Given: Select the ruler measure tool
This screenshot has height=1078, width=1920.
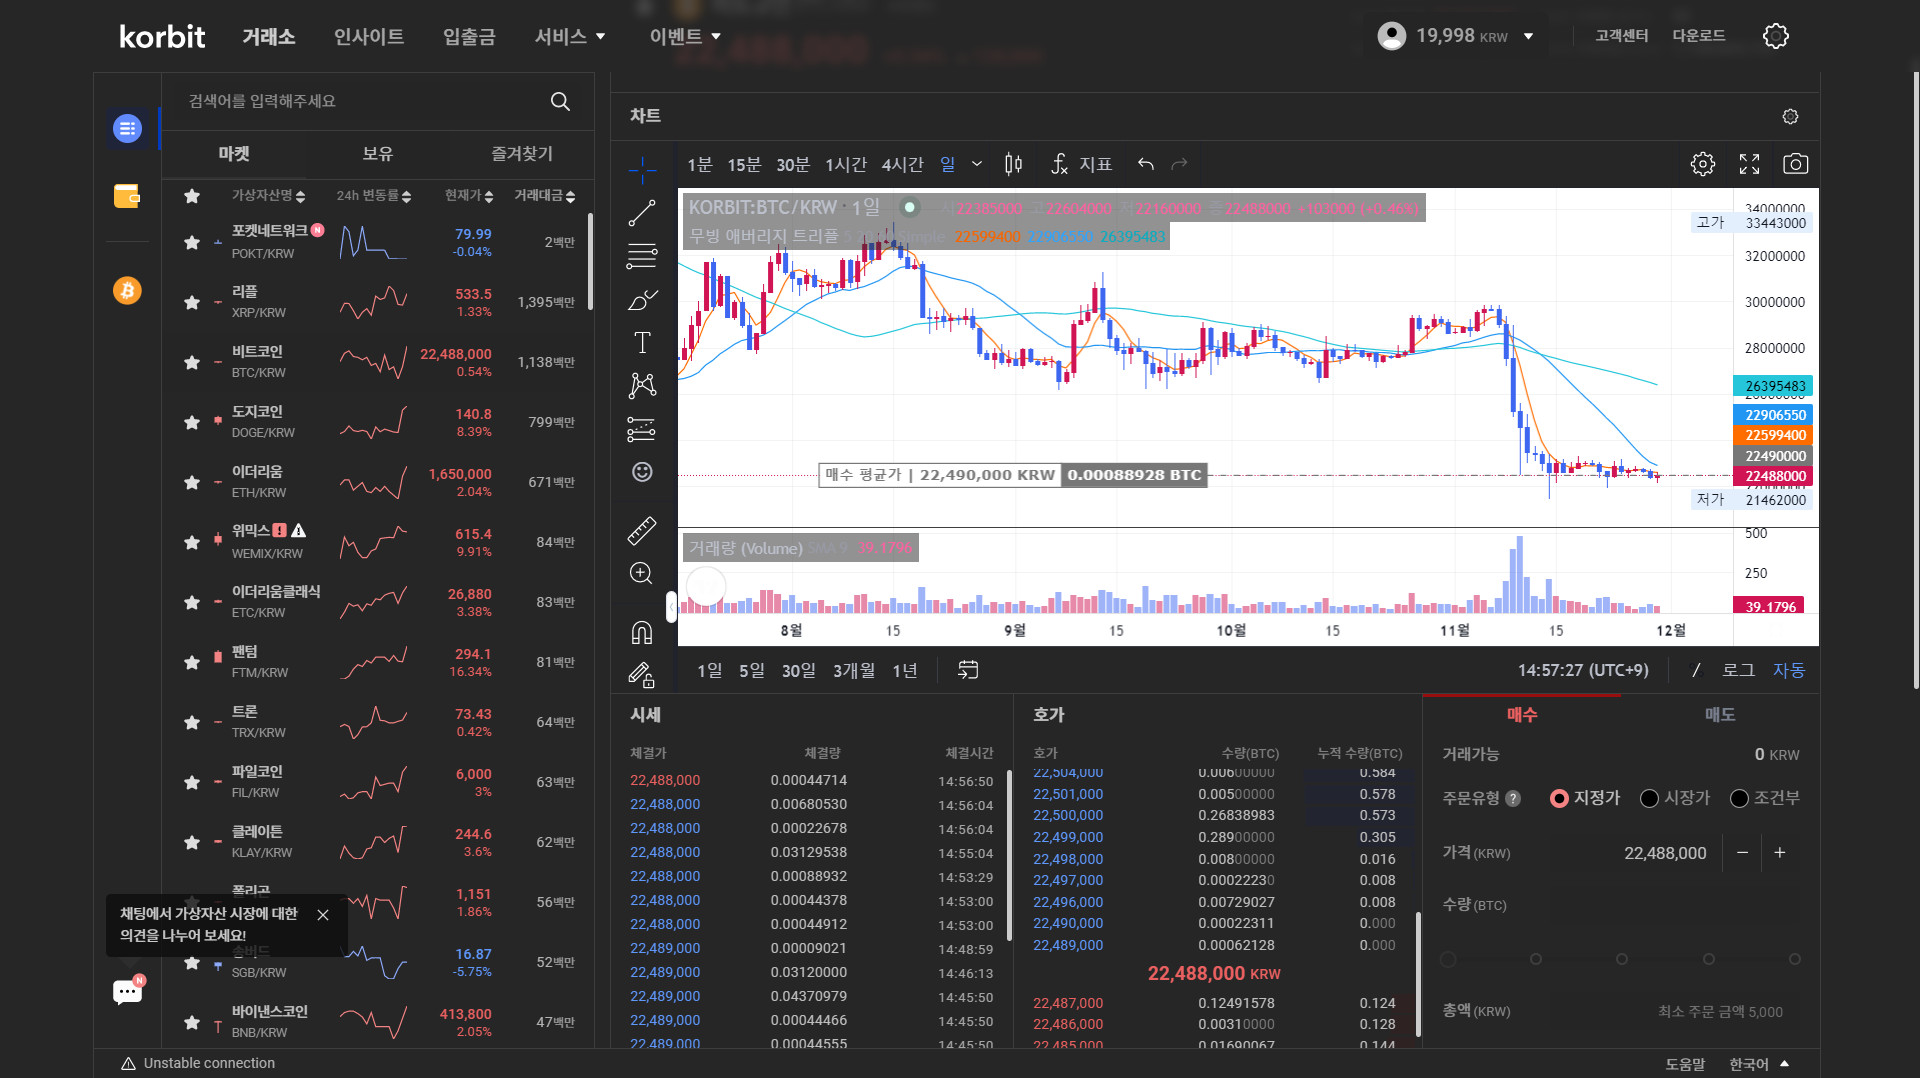Looking at the screenshot, I should click(x=642, y=530).
